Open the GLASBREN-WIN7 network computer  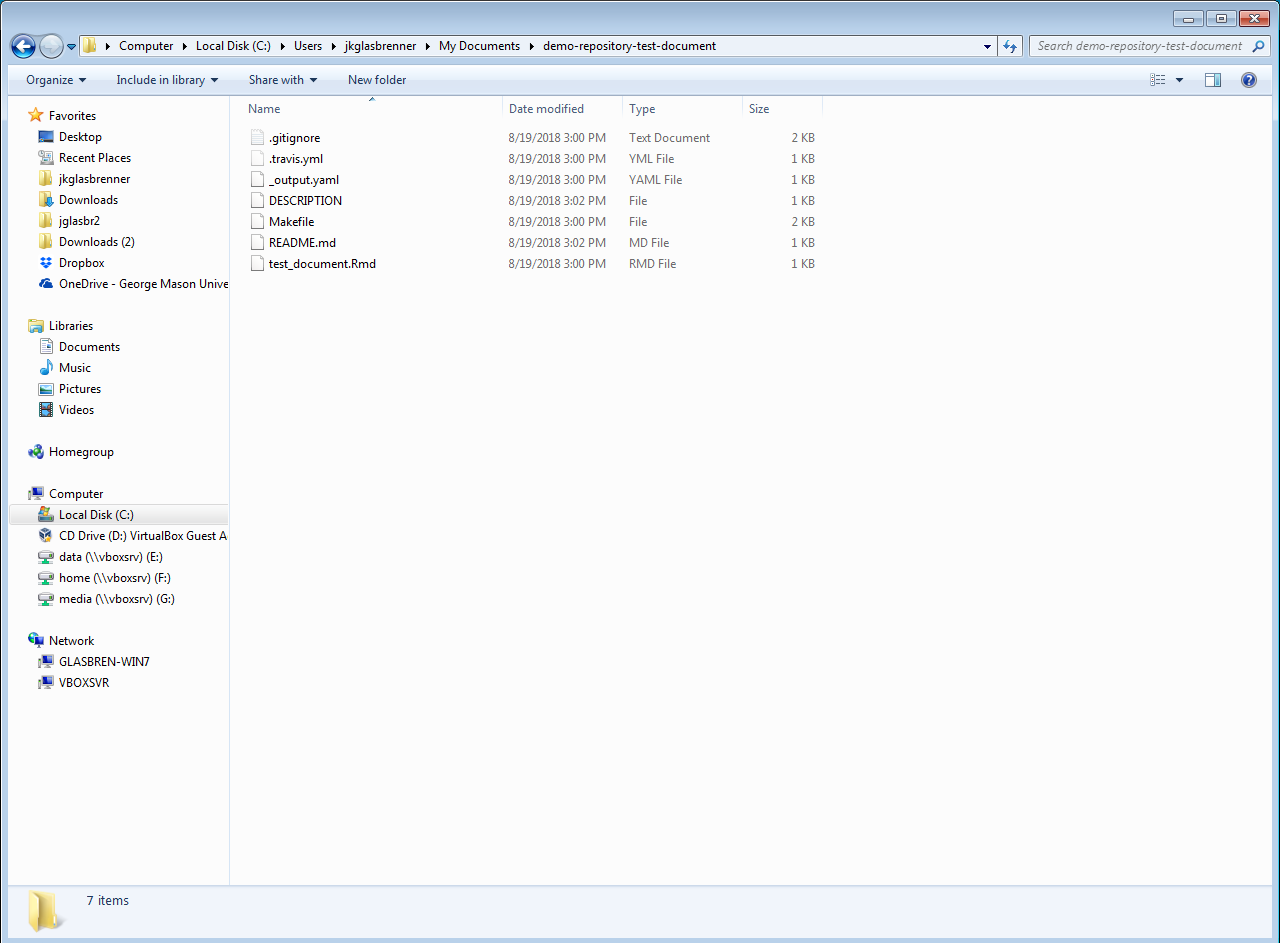pyautogui.click(x=104, y=662)
